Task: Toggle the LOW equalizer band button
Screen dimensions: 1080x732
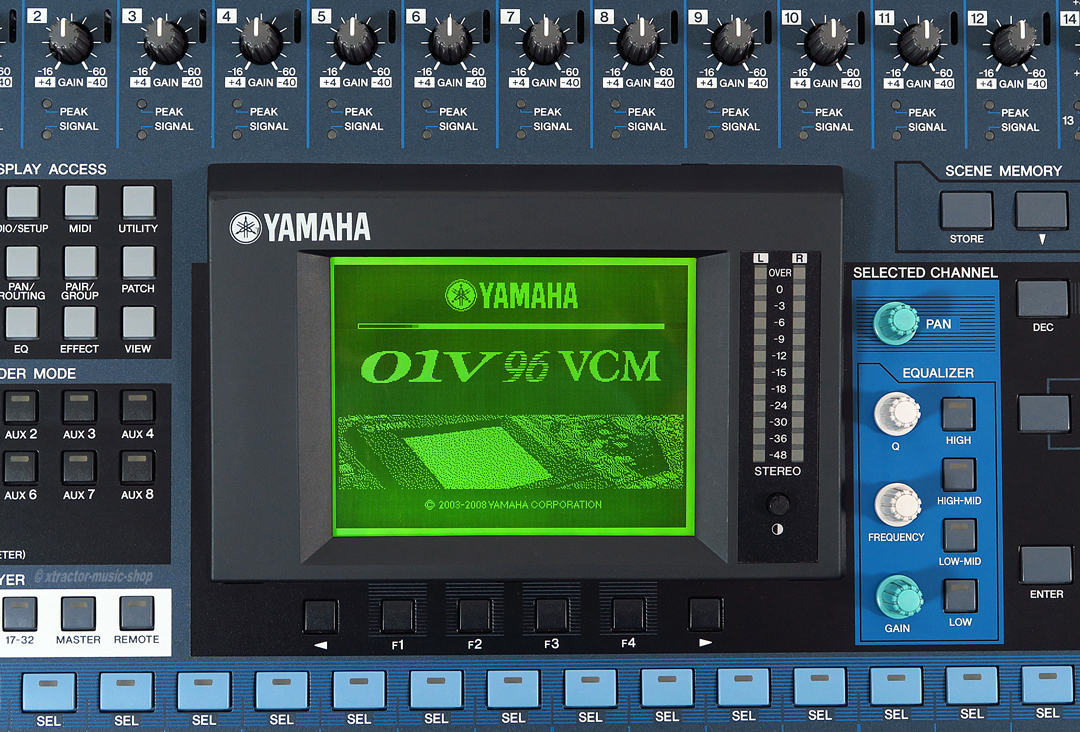Action: pyautogui.click(x=958, y=596)
